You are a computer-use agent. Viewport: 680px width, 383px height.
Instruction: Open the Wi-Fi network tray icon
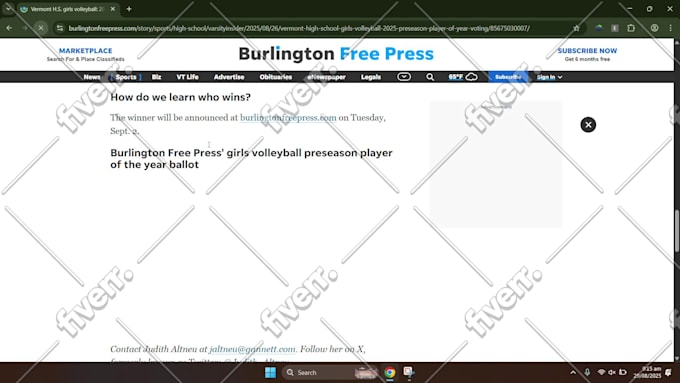[x=601, y=372]
